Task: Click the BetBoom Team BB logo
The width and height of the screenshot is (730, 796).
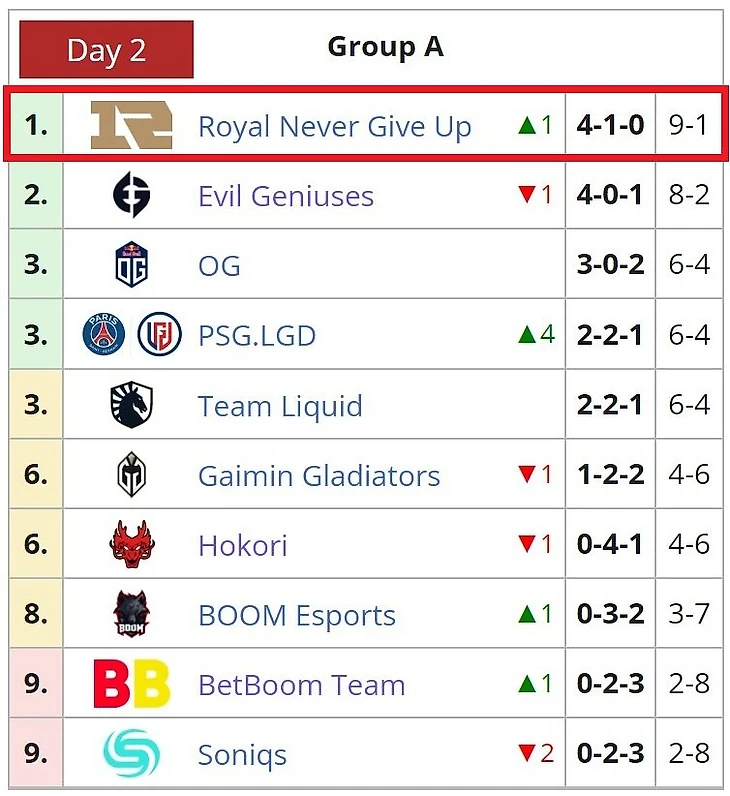Action: point(132,684)
